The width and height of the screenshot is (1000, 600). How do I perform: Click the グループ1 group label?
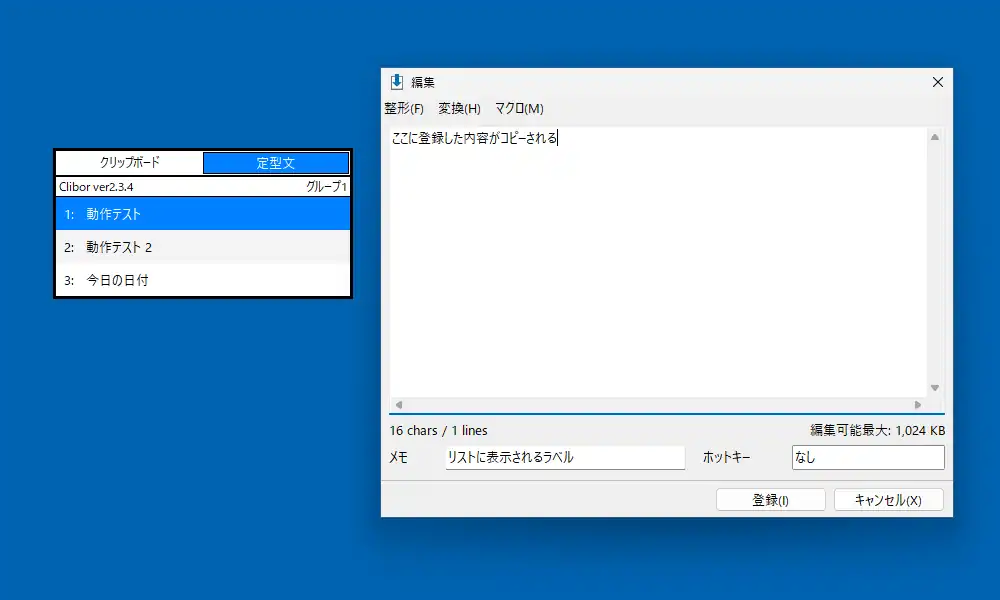(x=326, y=187)
